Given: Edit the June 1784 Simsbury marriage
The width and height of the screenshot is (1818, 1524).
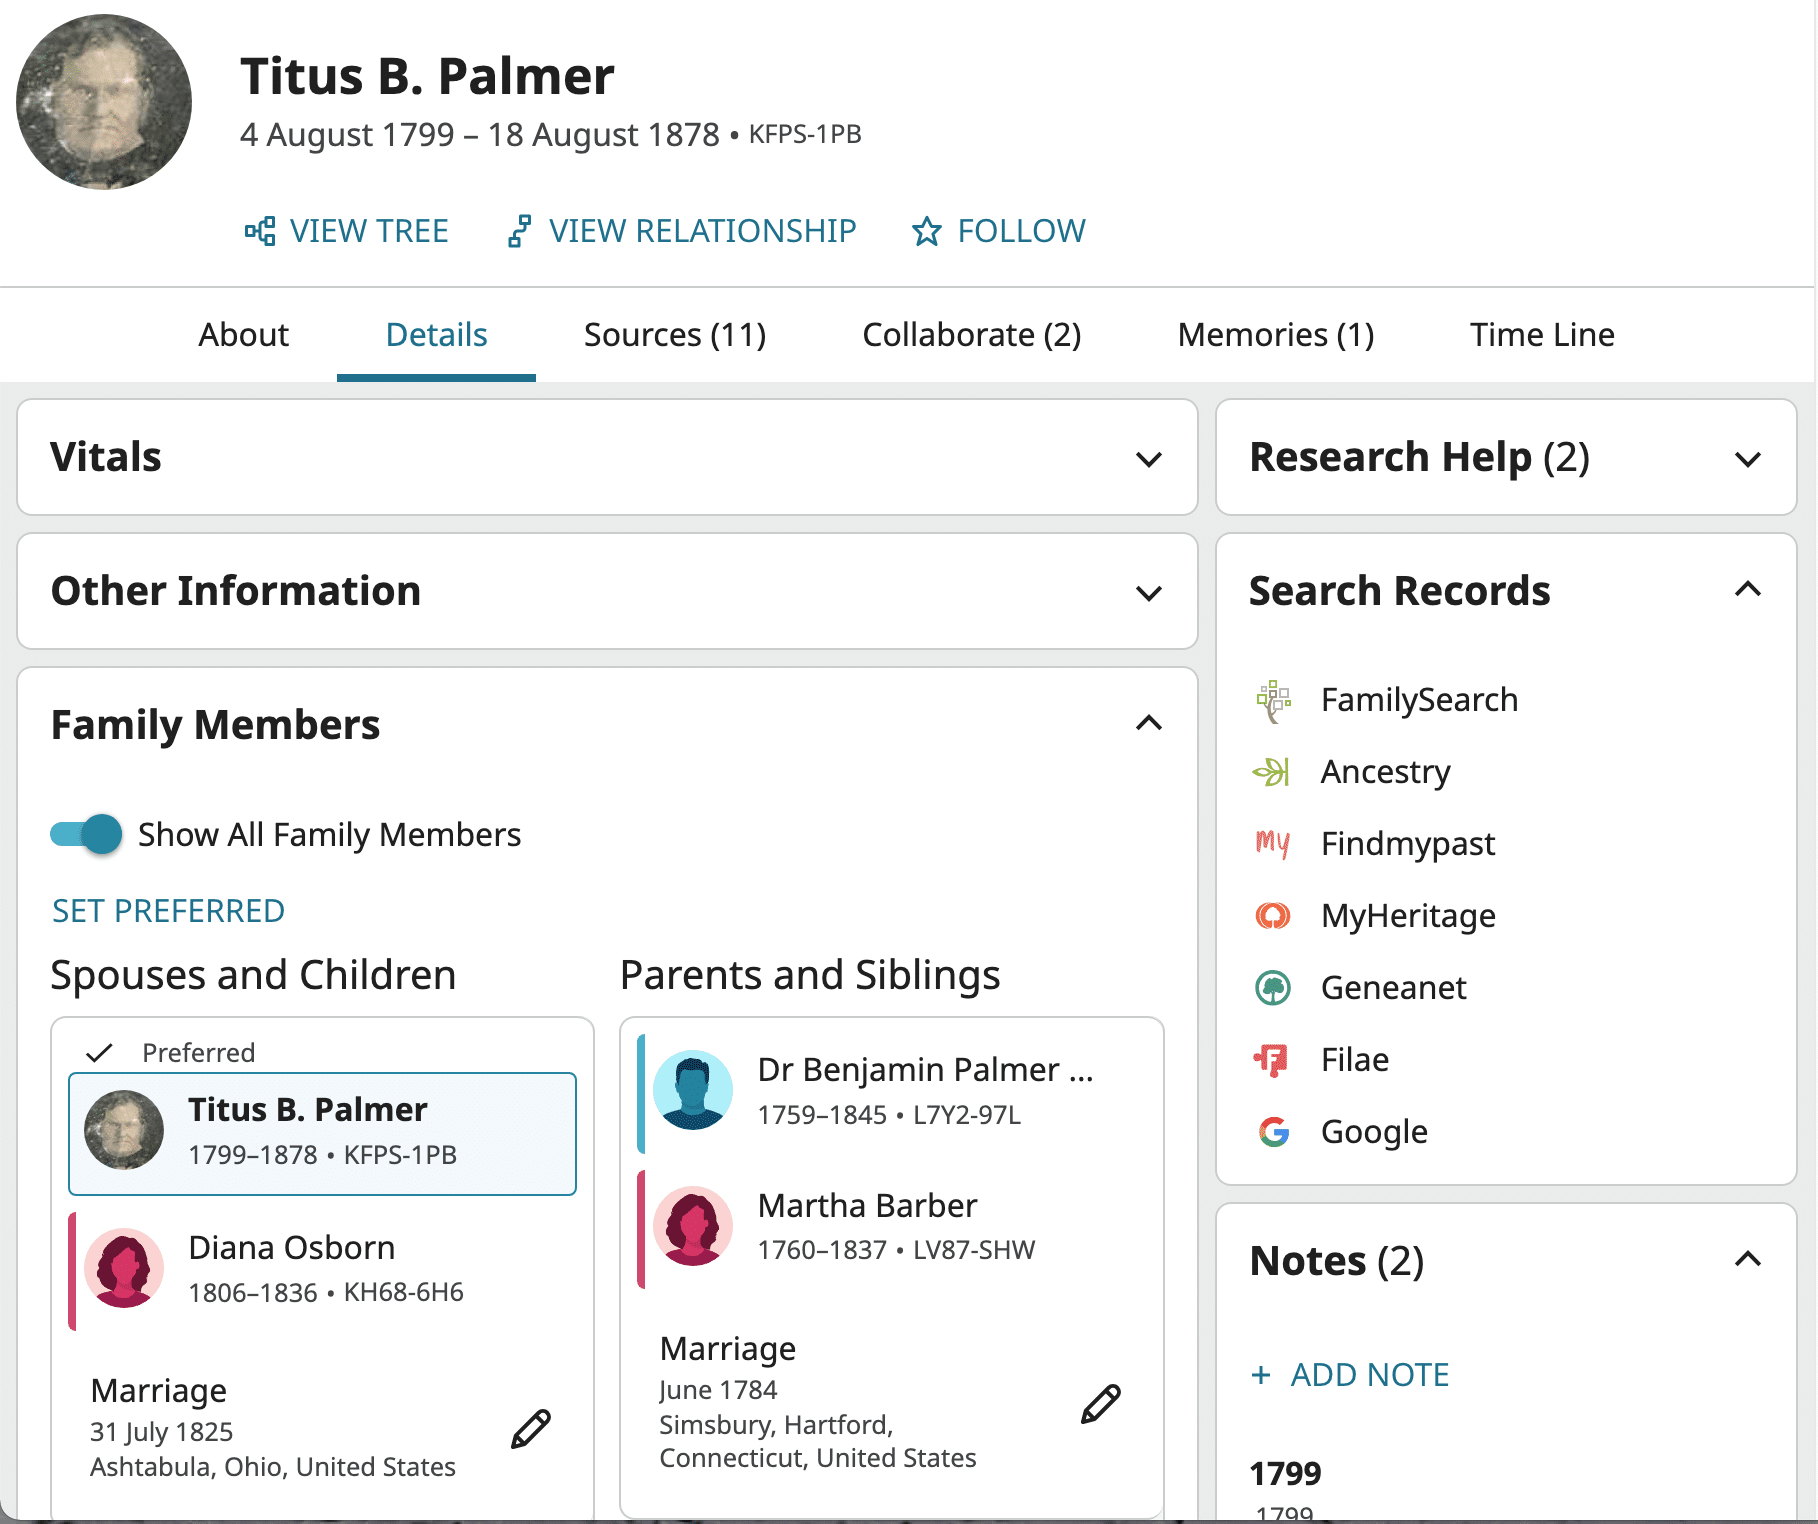Looking at the screenshot, I should pyautogui.click(x=1101, y=1404).
